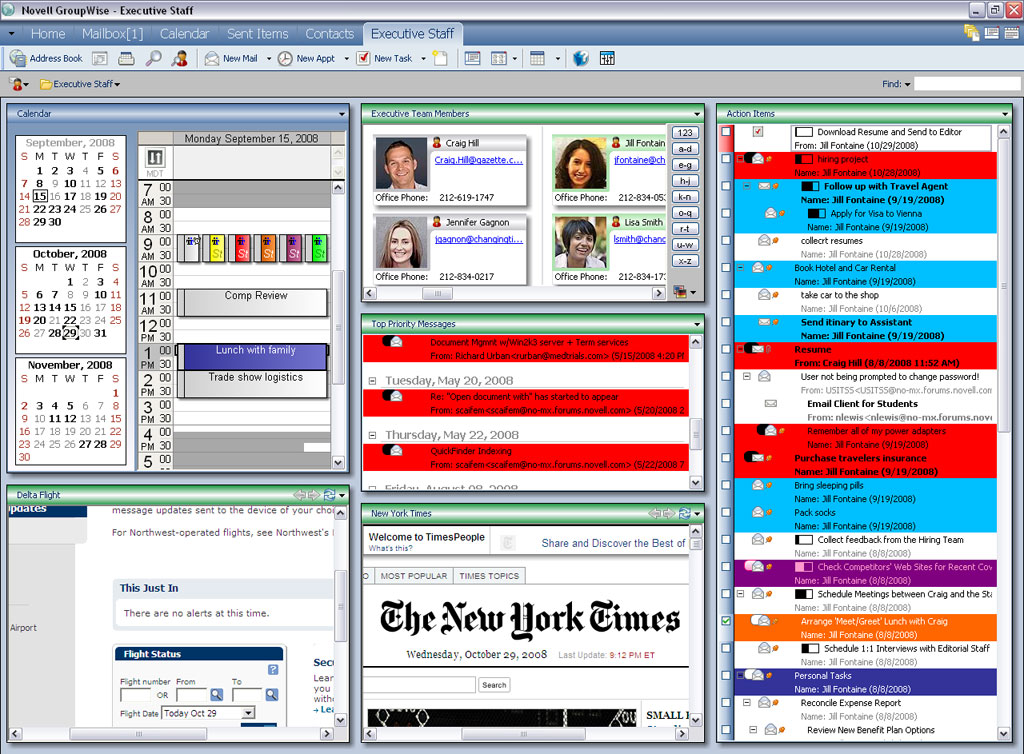Filter contacts with the k-n button
Screen dimensions: 1024x754
684,196
